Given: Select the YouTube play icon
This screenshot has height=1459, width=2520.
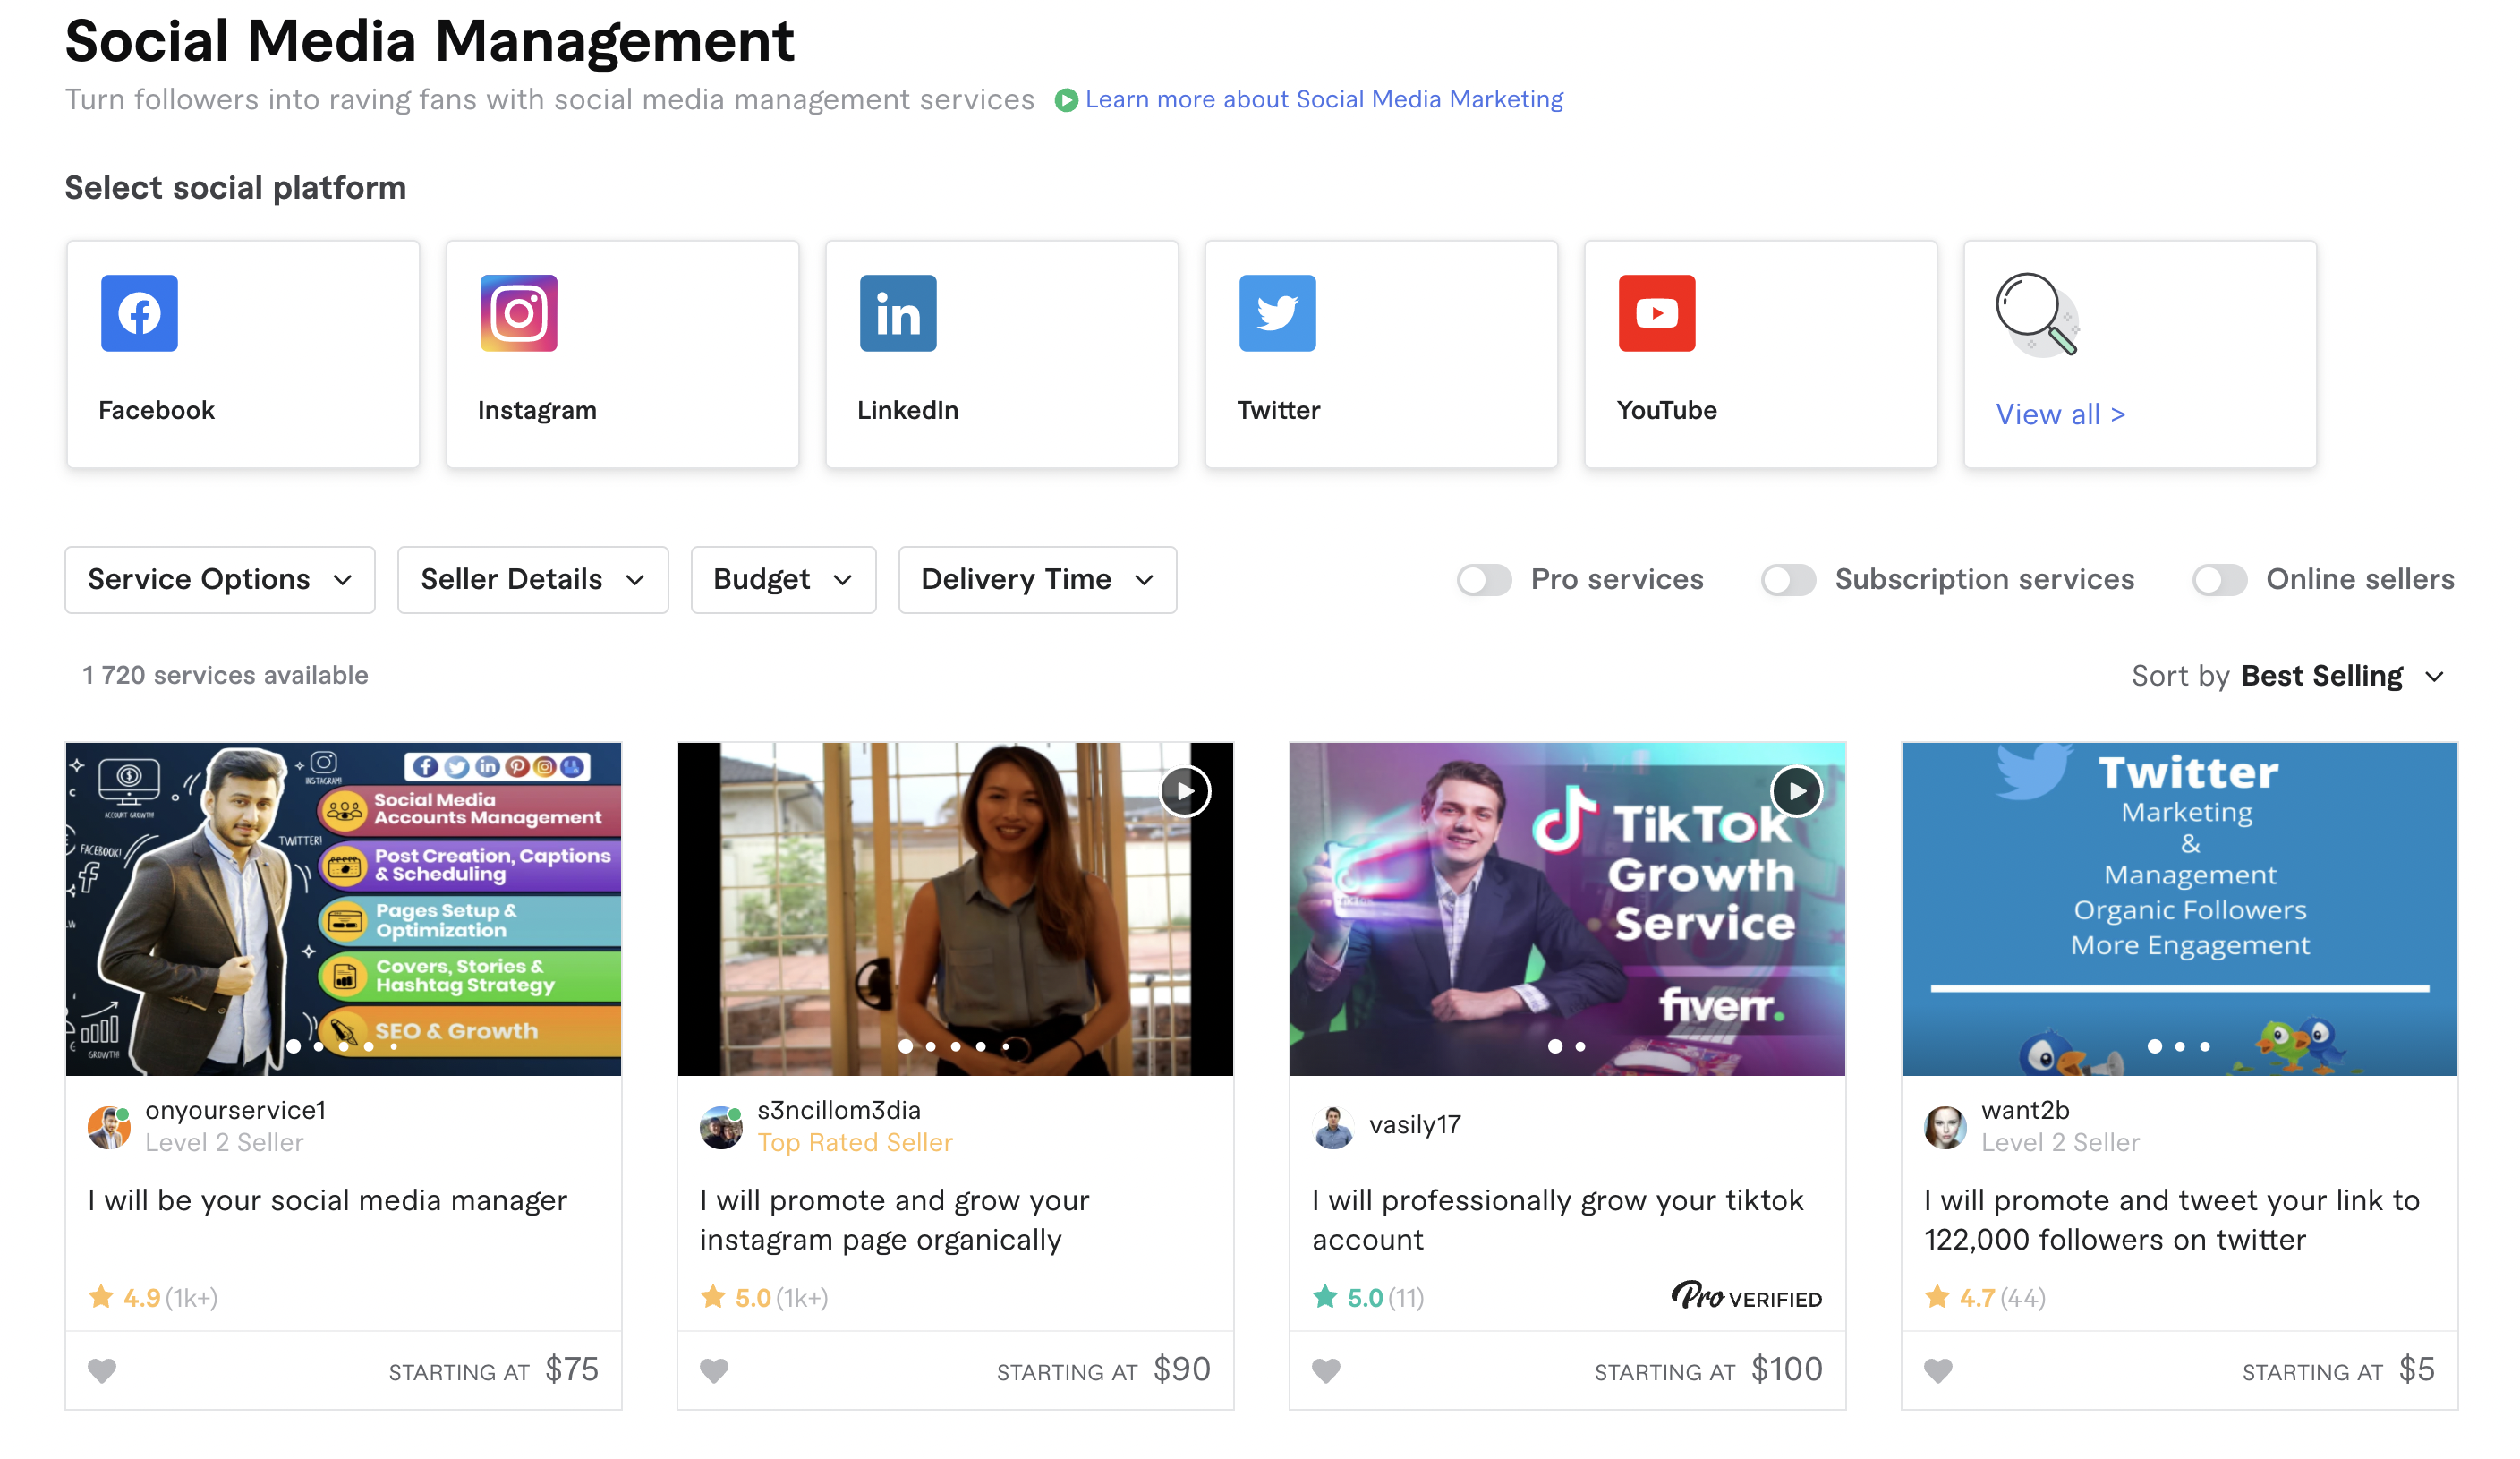Looking at the screenshot, I should pos(1656,313).
